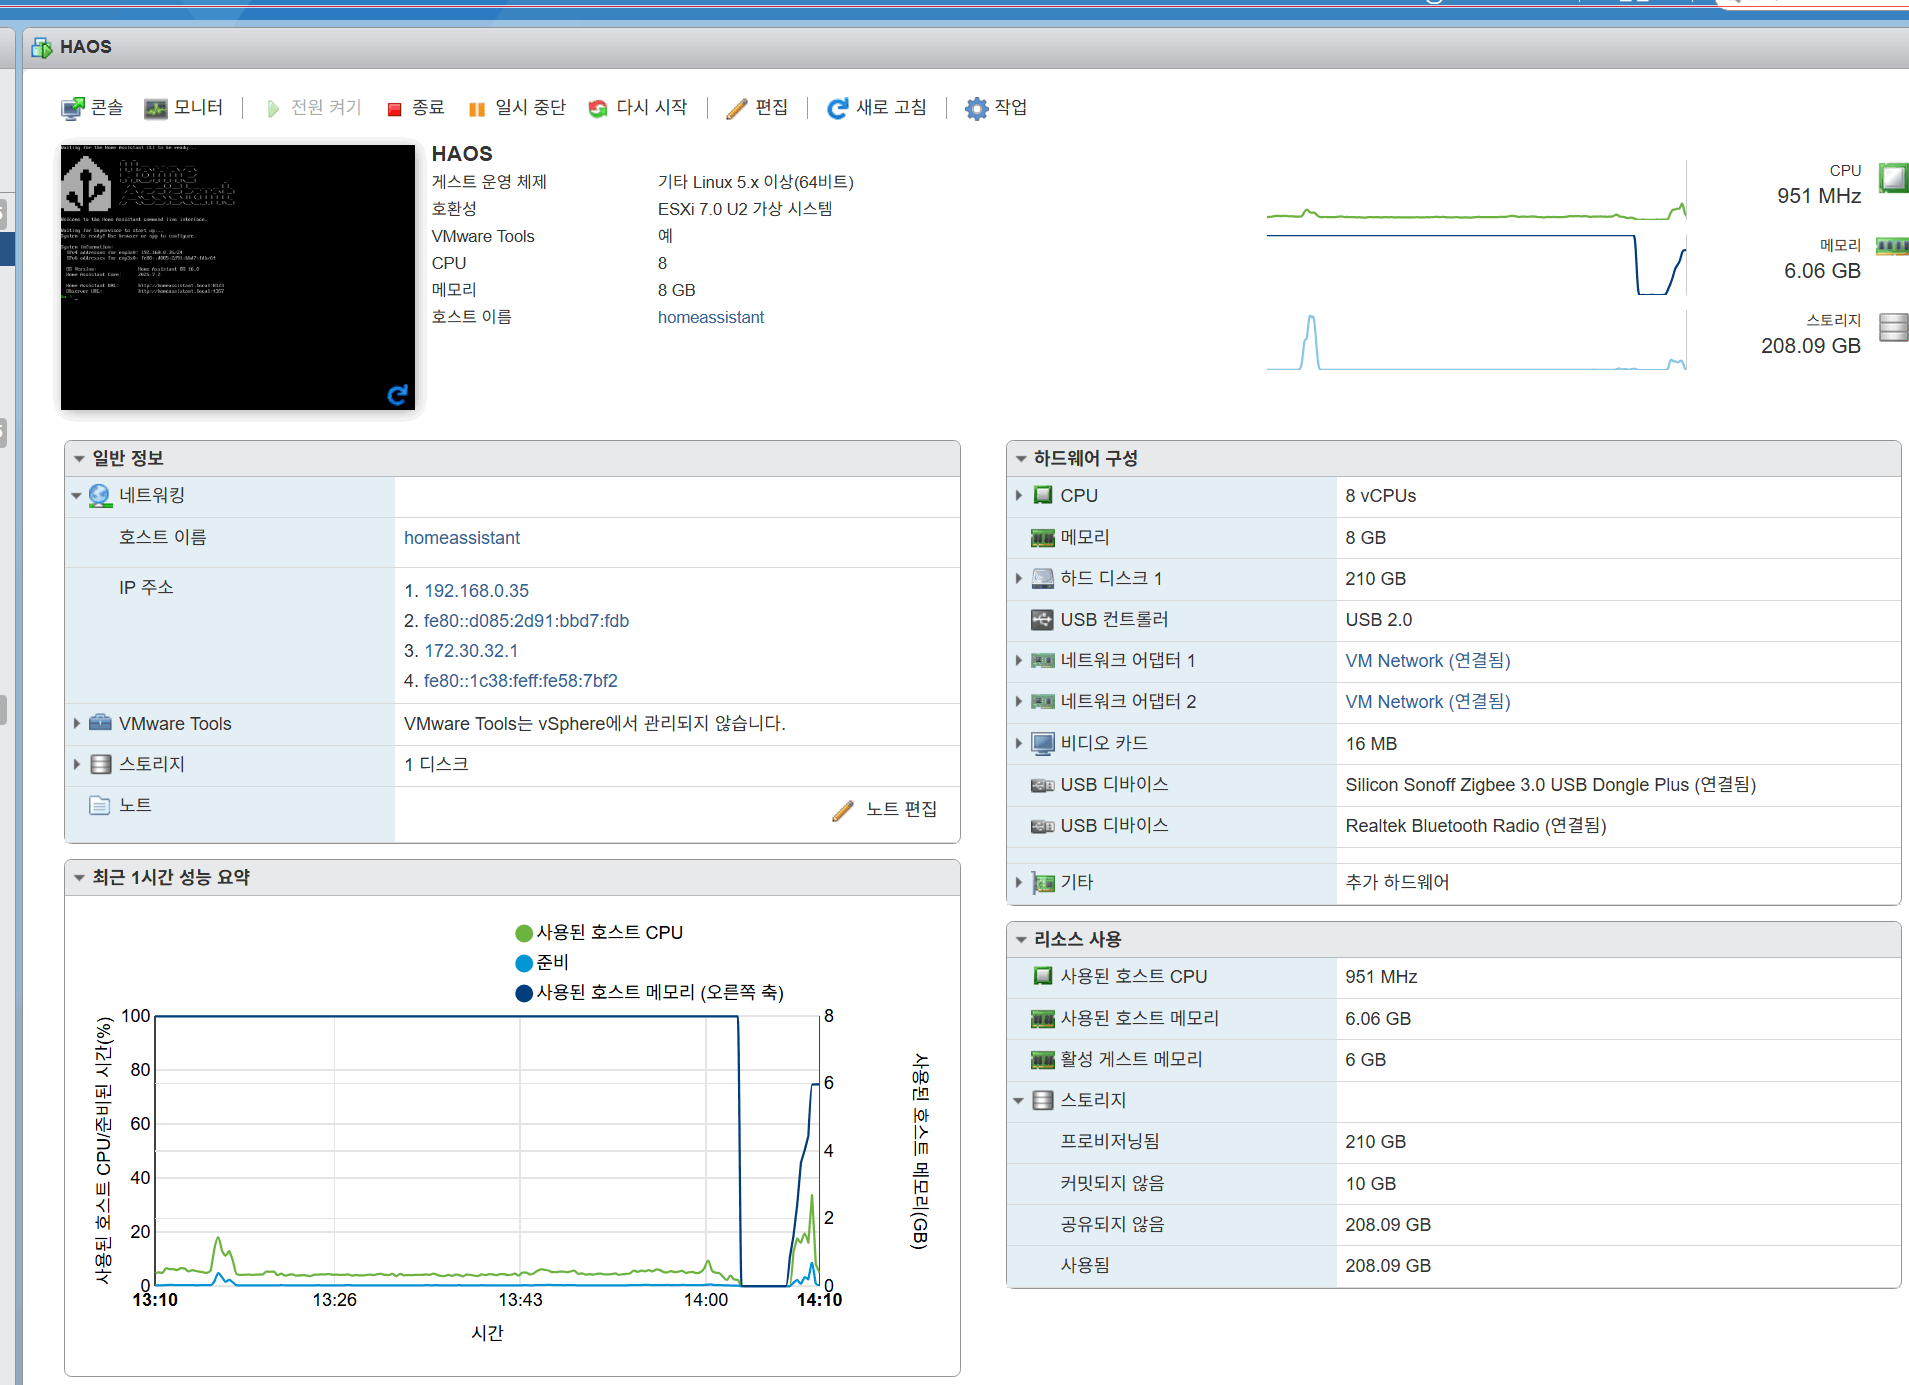Refresh the console screenshot thumbnail icon
This screenshot has height=1385, width=1909.
398,395
